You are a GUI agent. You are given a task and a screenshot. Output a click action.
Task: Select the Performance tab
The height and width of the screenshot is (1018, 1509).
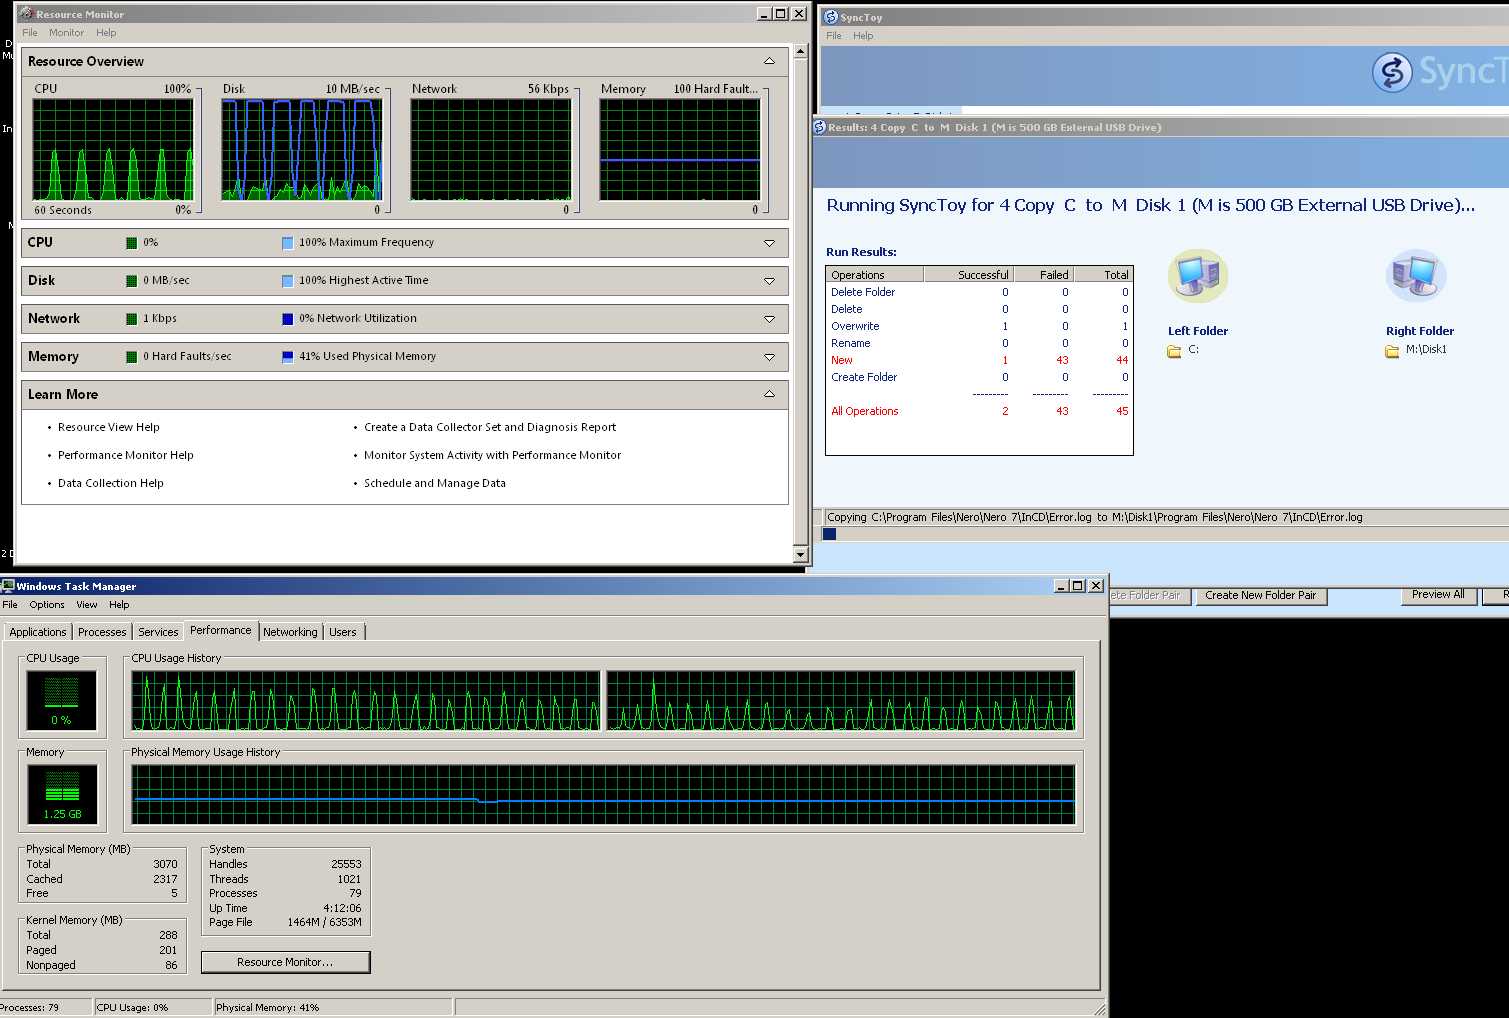pyautogui.click(x=221, y=630)
